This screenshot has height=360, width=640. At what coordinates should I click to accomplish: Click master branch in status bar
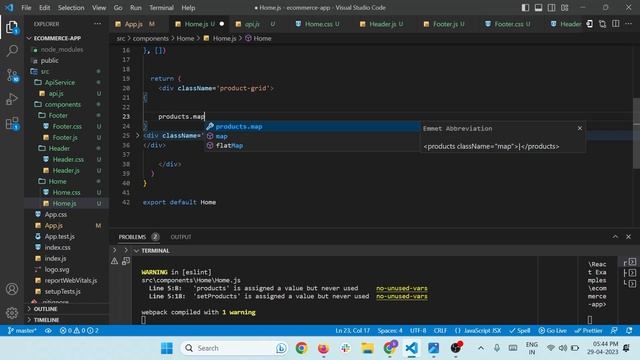click(22, 331)
